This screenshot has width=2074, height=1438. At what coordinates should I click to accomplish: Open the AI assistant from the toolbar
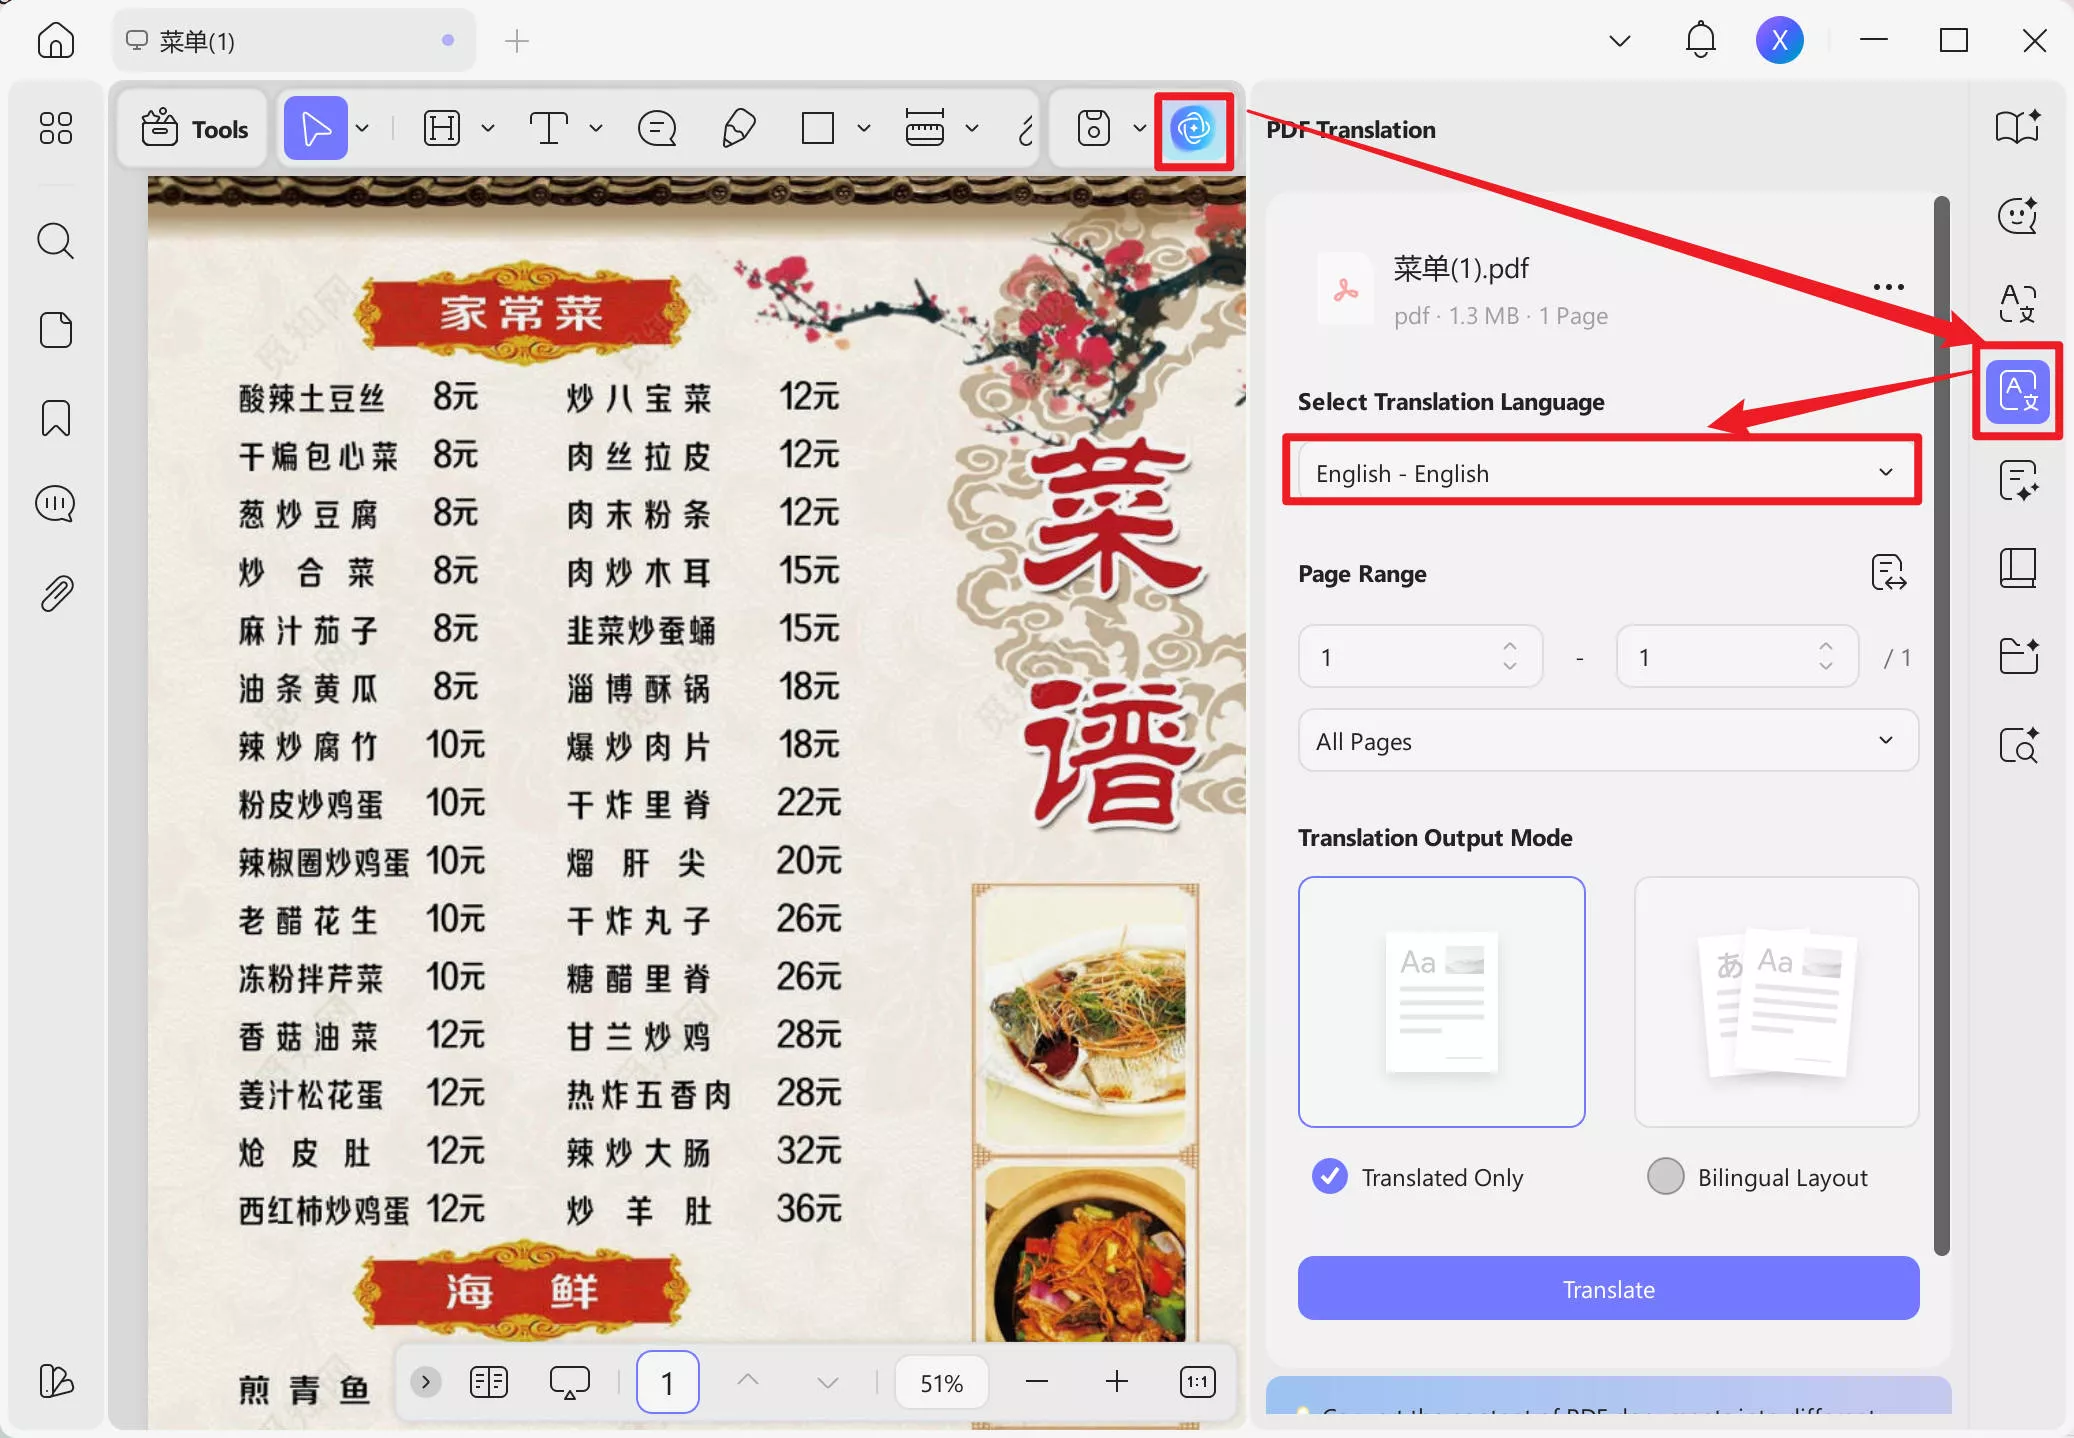[1193, 130]
